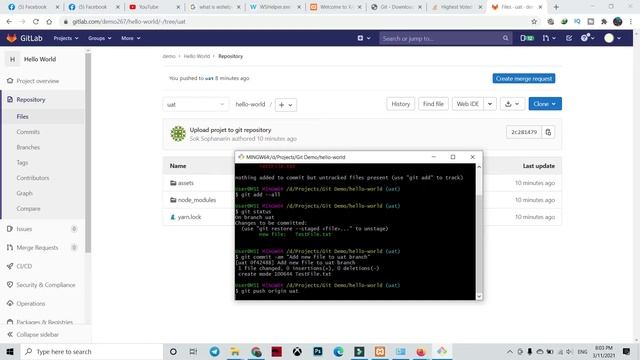The image size is (640, 360).
Task: Open Telegram from taskbar
Action: [215, 351]
